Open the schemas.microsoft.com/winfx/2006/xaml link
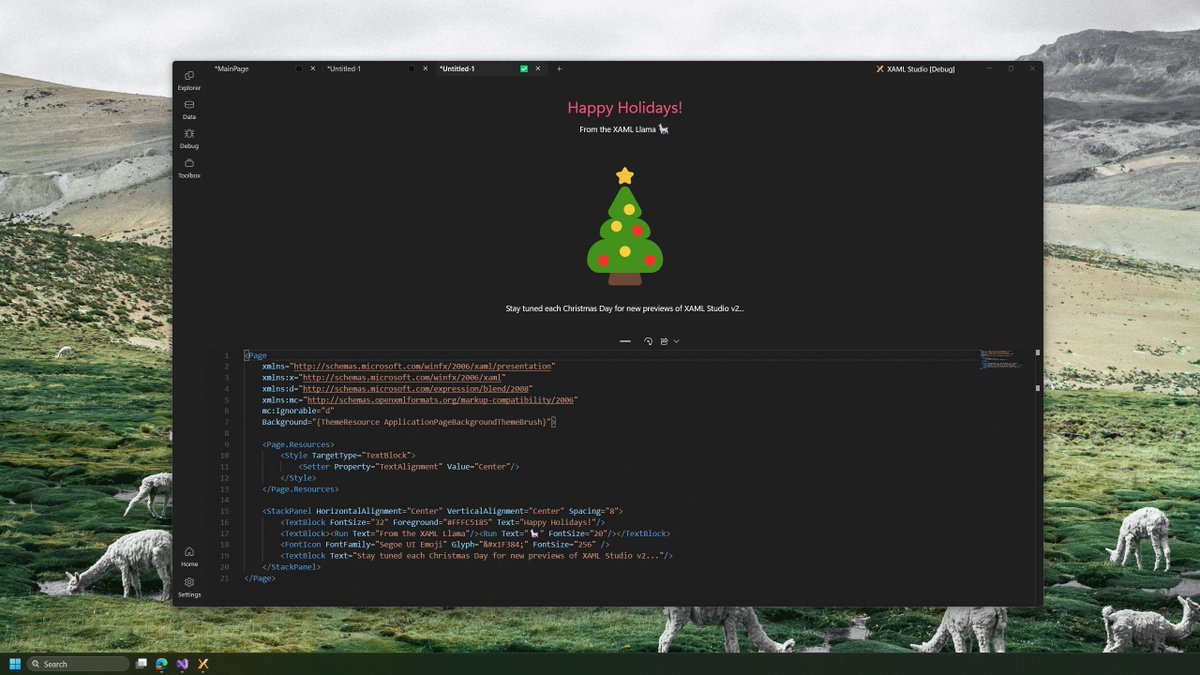This screenshot has height=675, width=1200. [x=403, y=378]
